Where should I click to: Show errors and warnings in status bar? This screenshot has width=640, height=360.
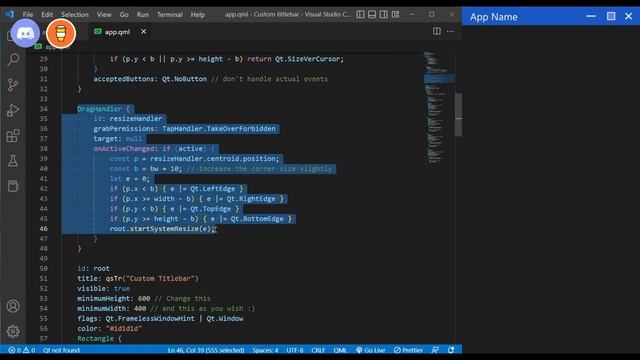[22, 350]
